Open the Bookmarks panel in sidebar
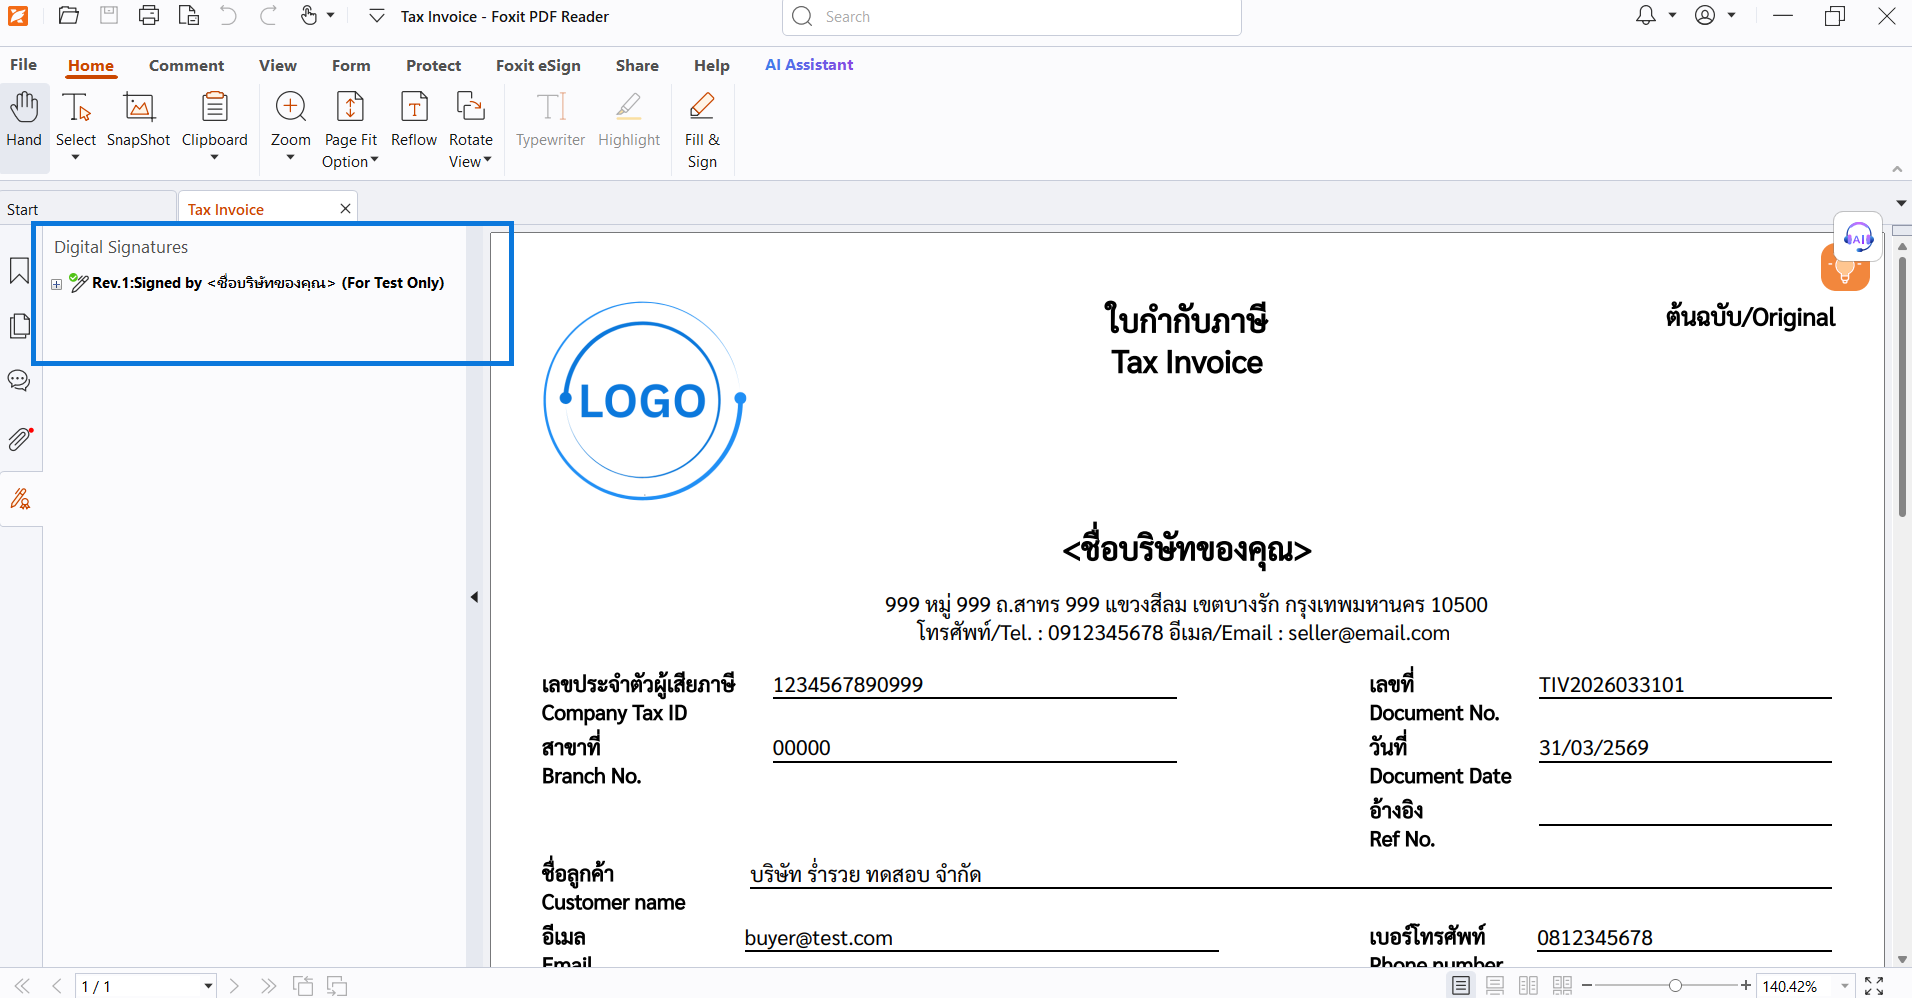1912x998 pixels. (19, 271)
